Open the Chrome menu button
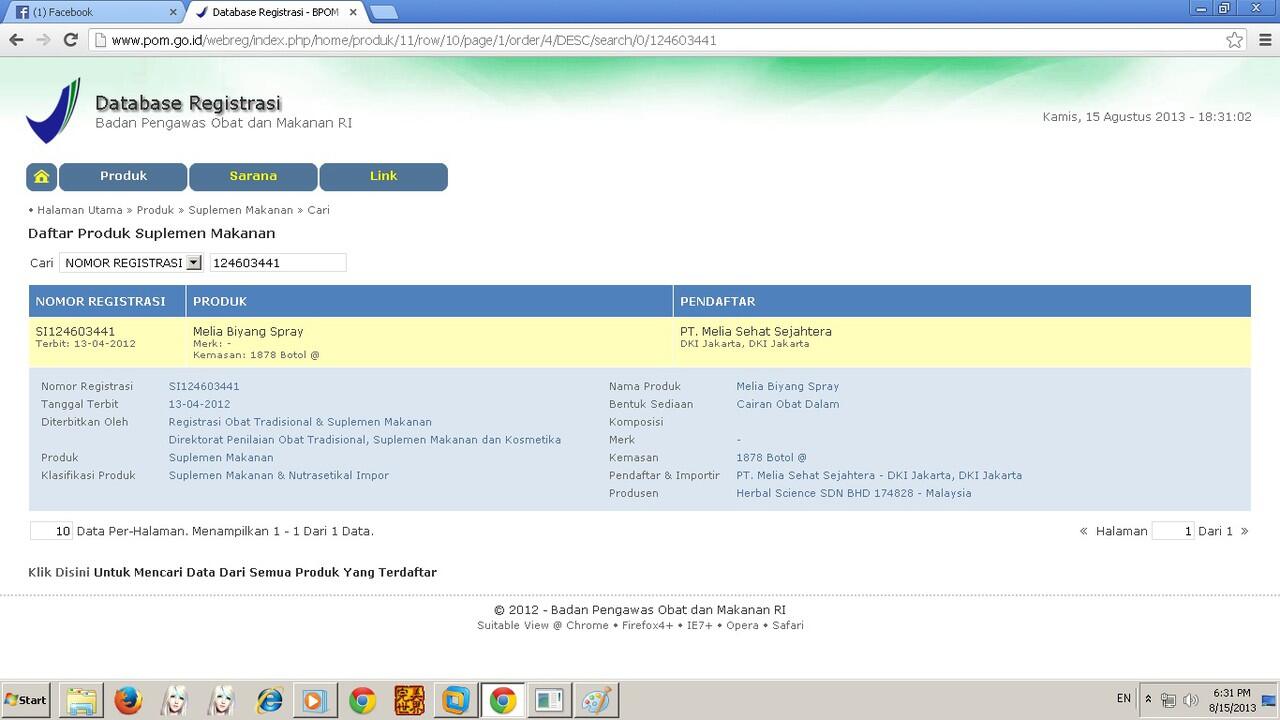This screenshot has width=1280, height=720. pyautogui.click(x=1264, y=40)
